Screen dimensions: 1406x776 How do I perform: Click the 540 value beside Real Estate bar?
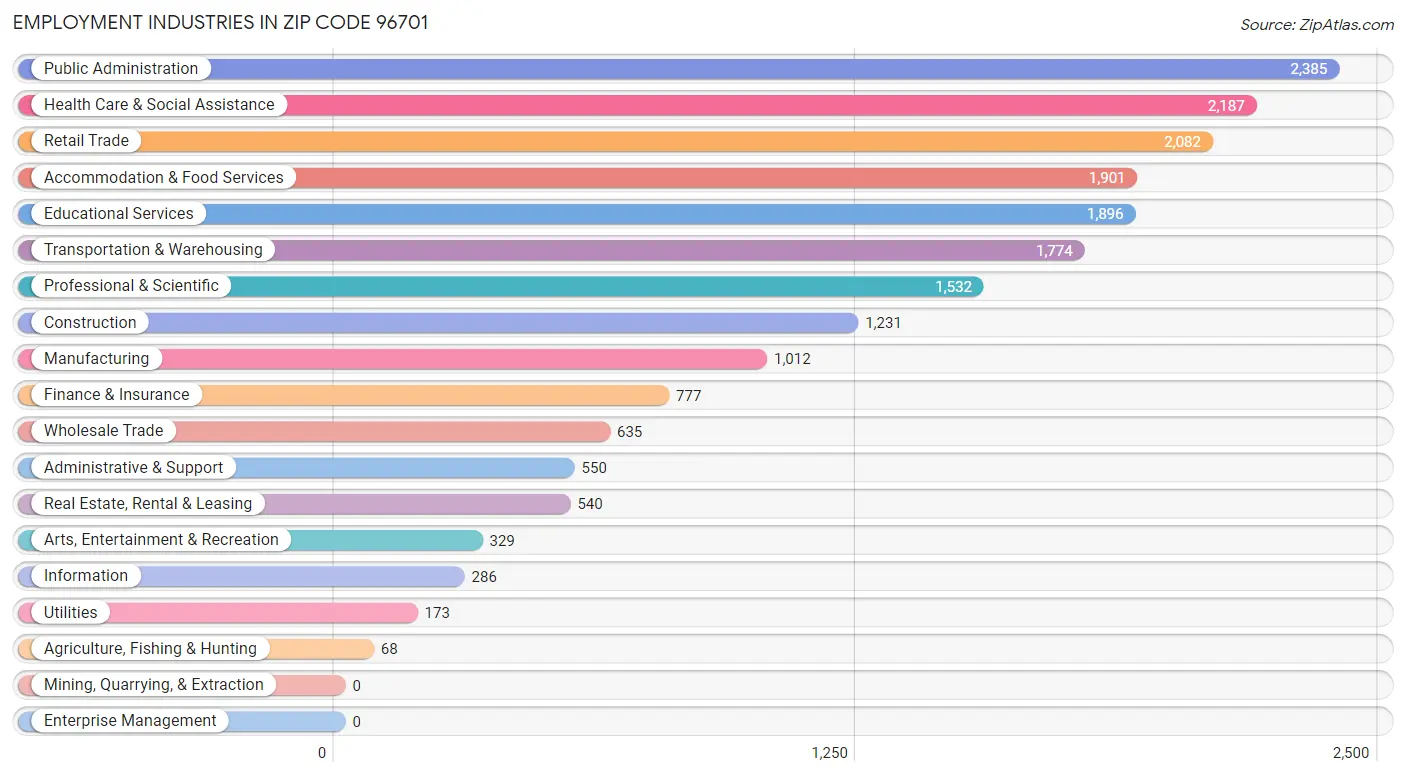pos(590,504)
